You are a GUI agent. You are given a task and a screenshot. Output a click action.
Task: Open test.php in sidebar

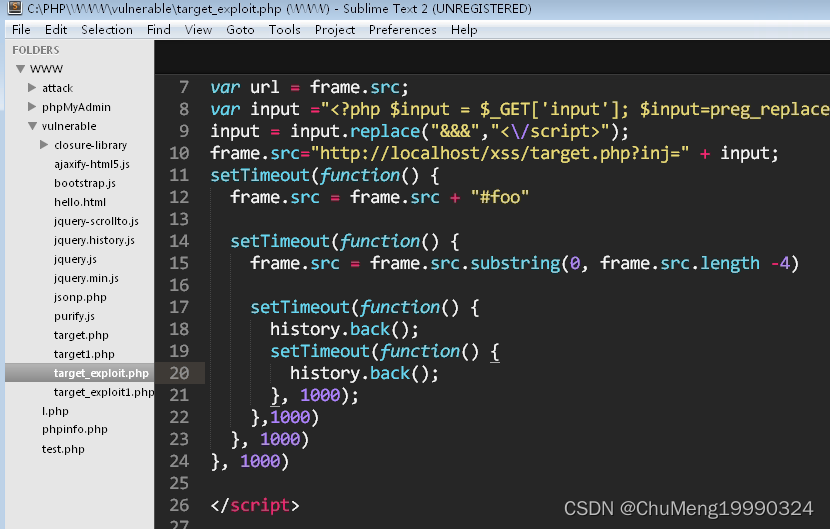point(63,450)
